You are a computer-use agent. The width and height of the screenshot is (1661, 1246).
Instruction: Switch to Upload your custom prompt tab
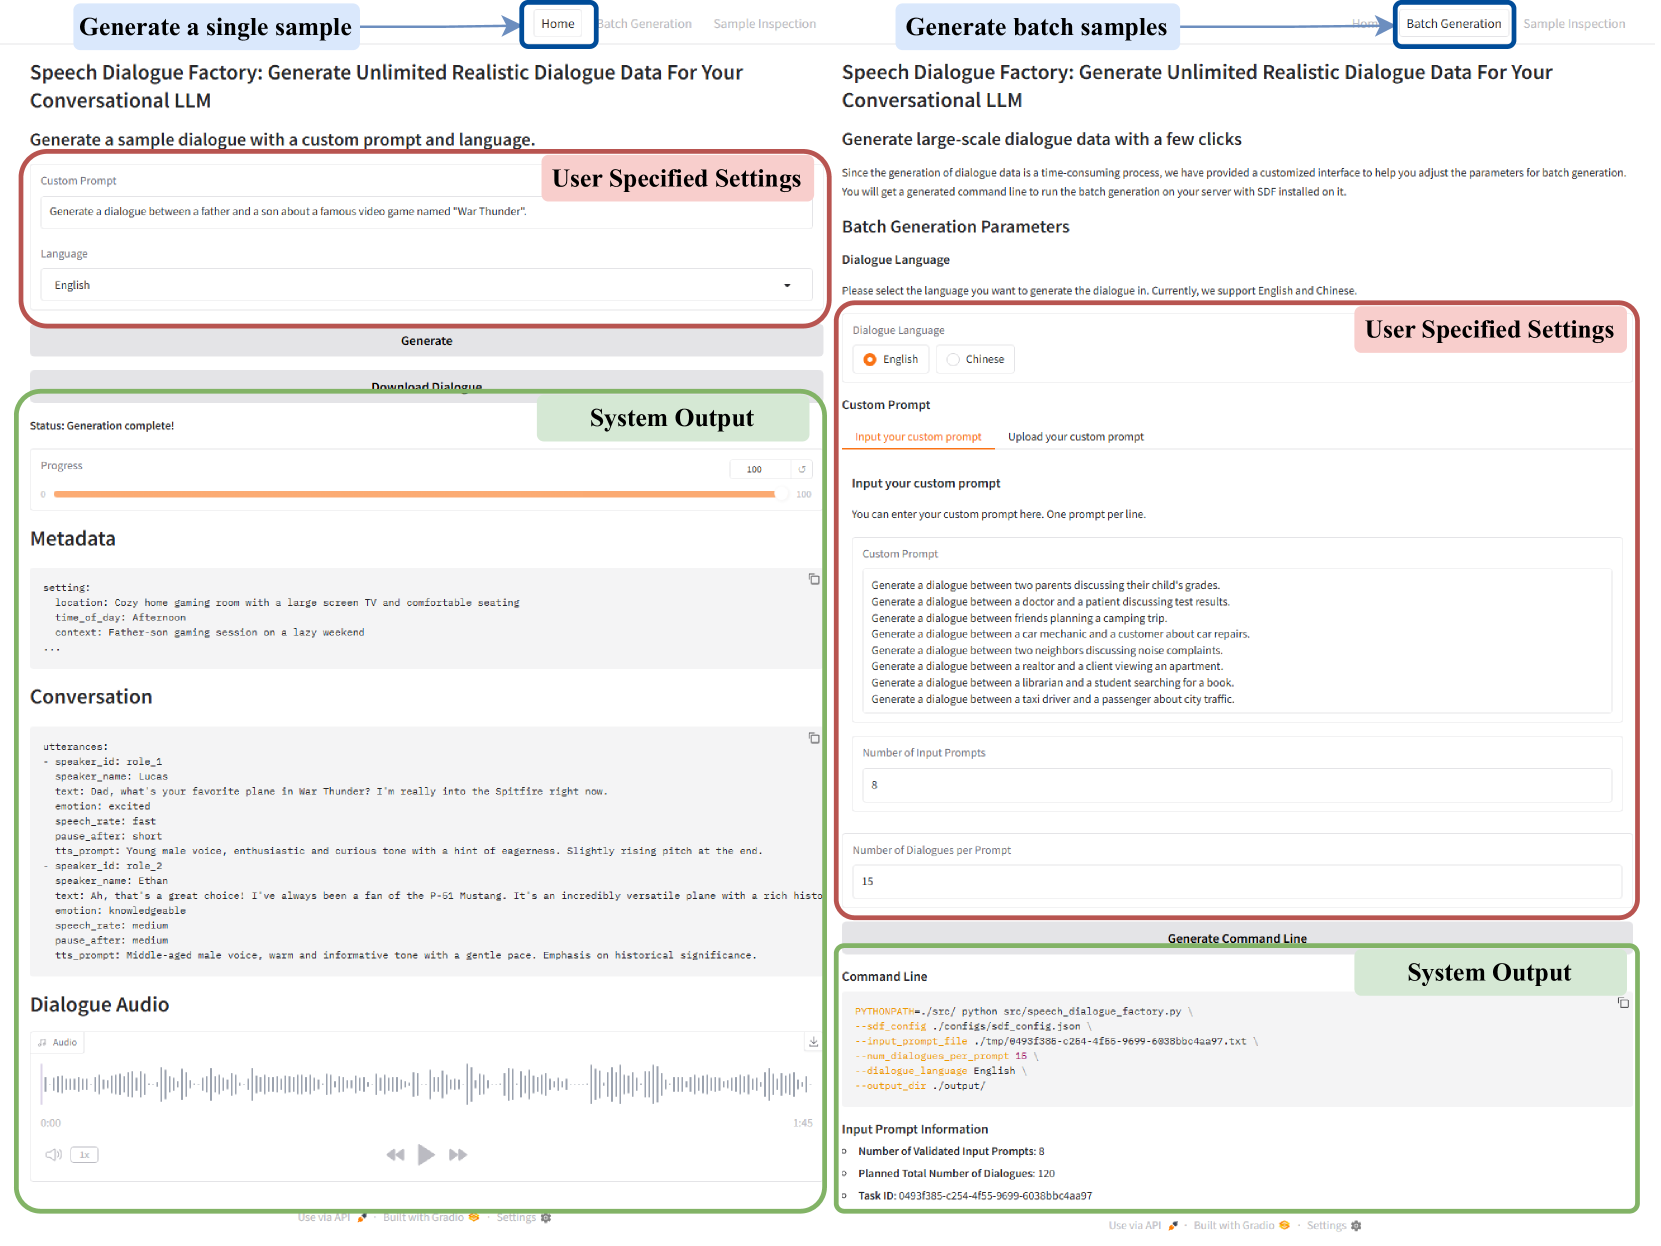1076,437
